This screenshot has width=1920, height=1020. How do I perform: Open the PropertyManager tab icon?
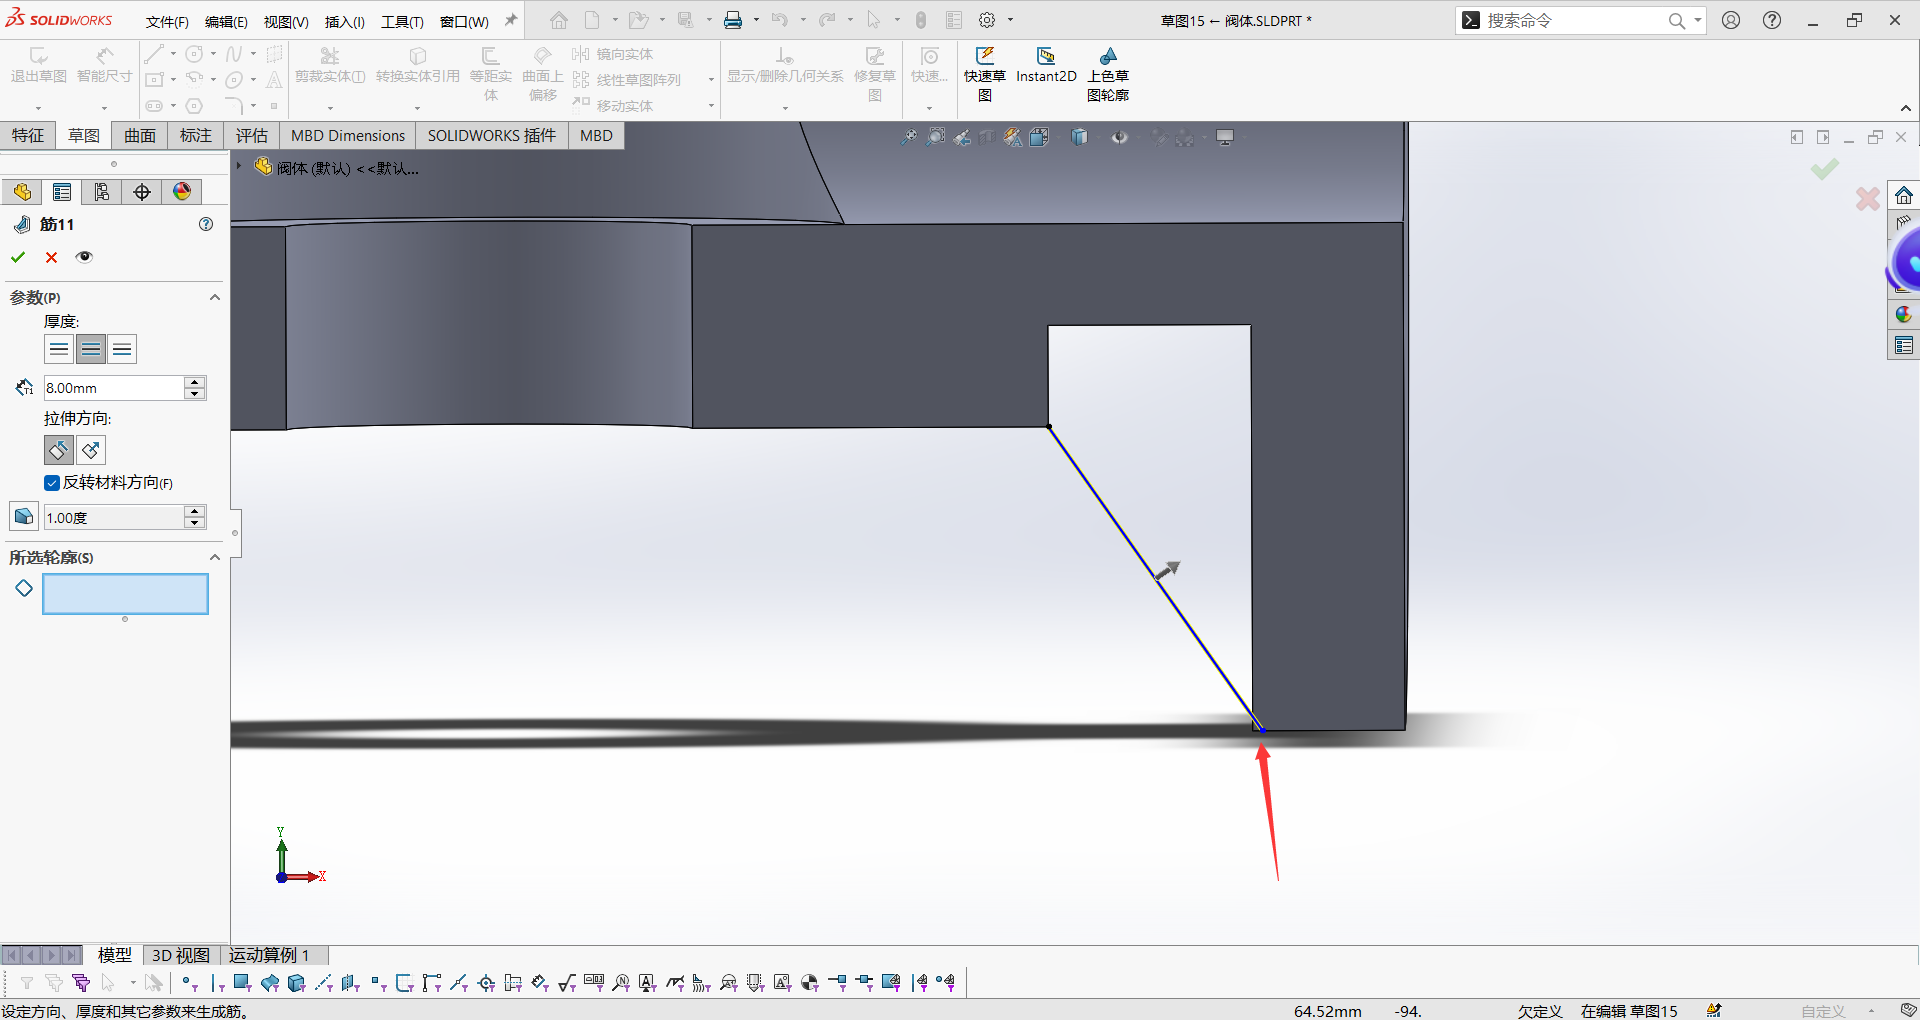pos(62,192)
